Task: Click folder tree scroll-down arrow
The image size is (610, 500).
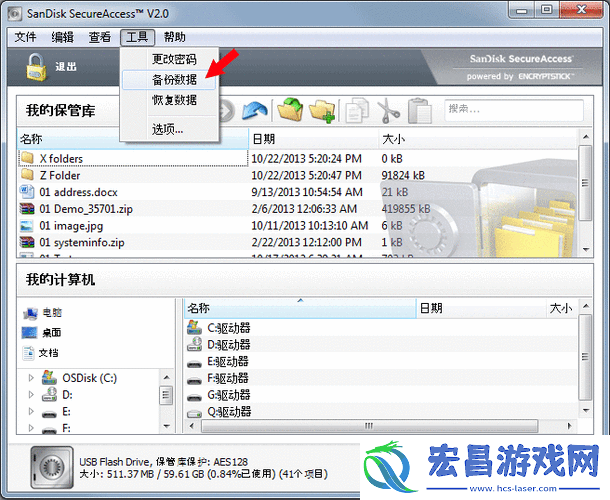Action: pos(167,426)
